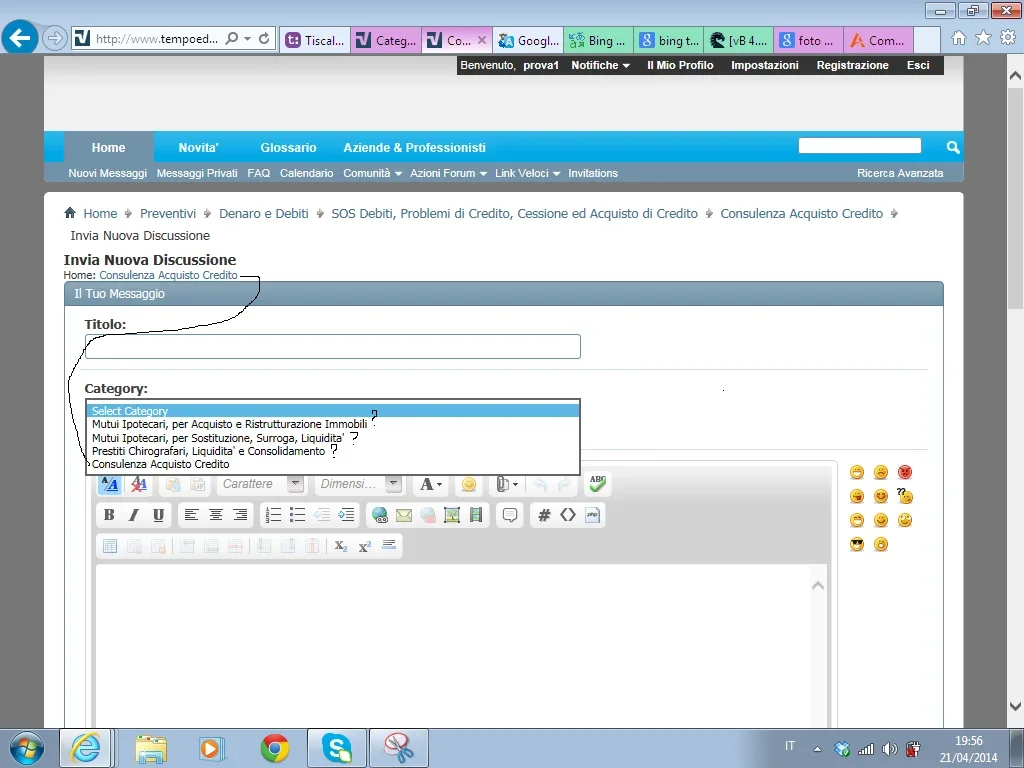The image size is (1024, 768).
Task: Expand the Comunità dropdown menu
Action: [372, 173]
